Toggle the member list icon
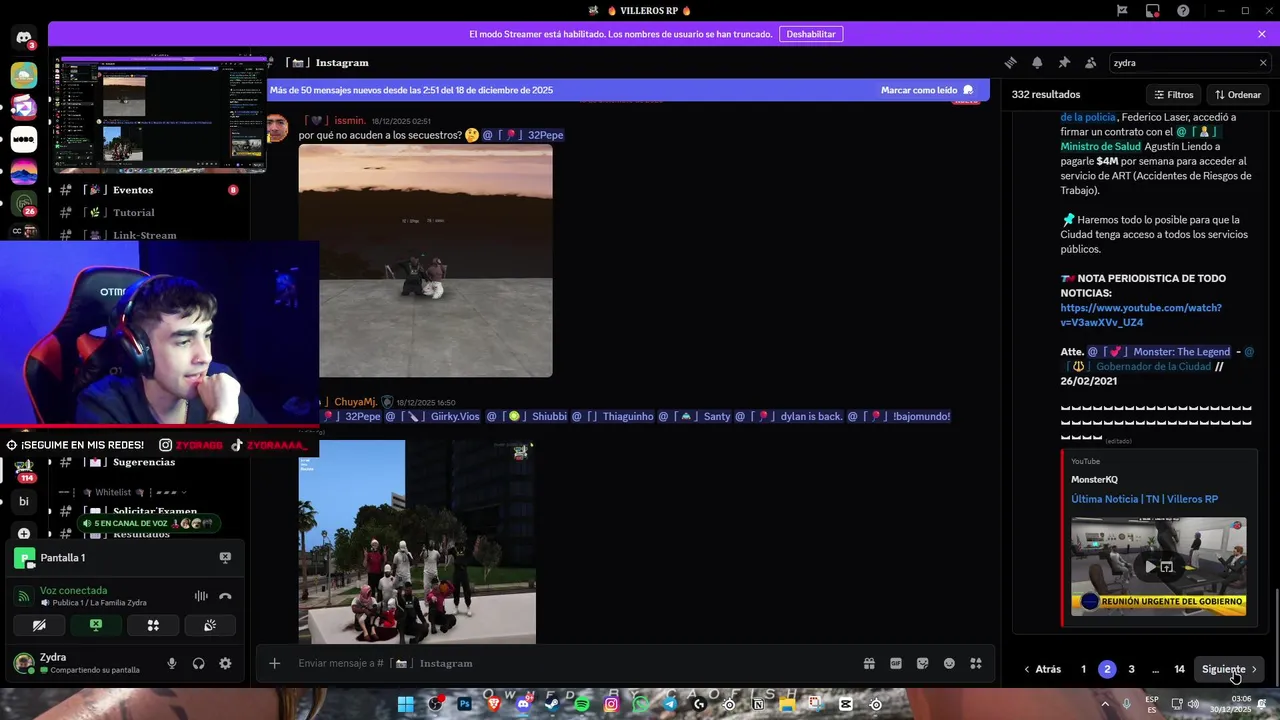Viewport: 1280px width, 720px height. [x=1090, y=62]
